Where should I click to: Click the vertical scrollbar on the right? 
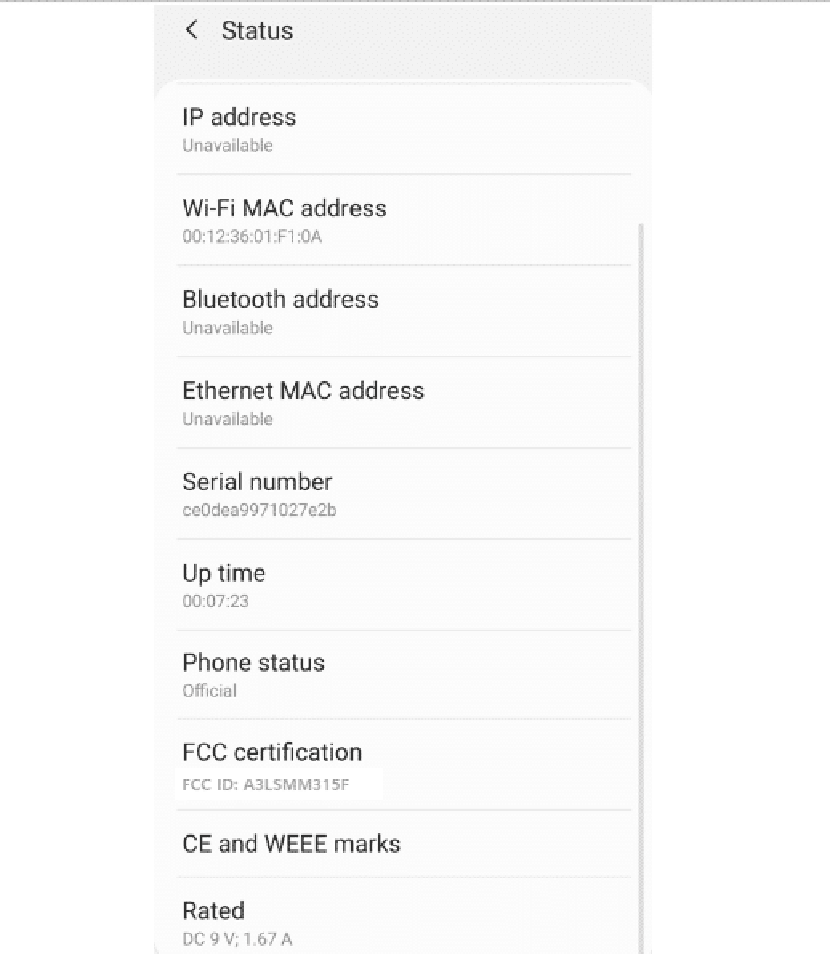[x=641, y=588]
